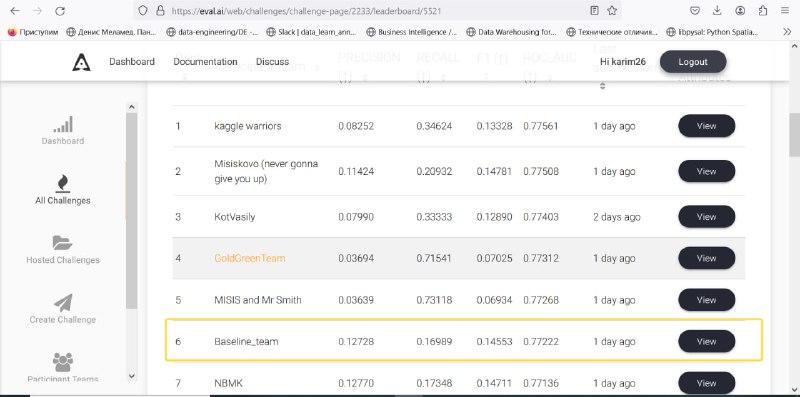Viewport: 800px width, 397px height.
Task: Open Discuss in top navigation
Action: tap(272, 62)
